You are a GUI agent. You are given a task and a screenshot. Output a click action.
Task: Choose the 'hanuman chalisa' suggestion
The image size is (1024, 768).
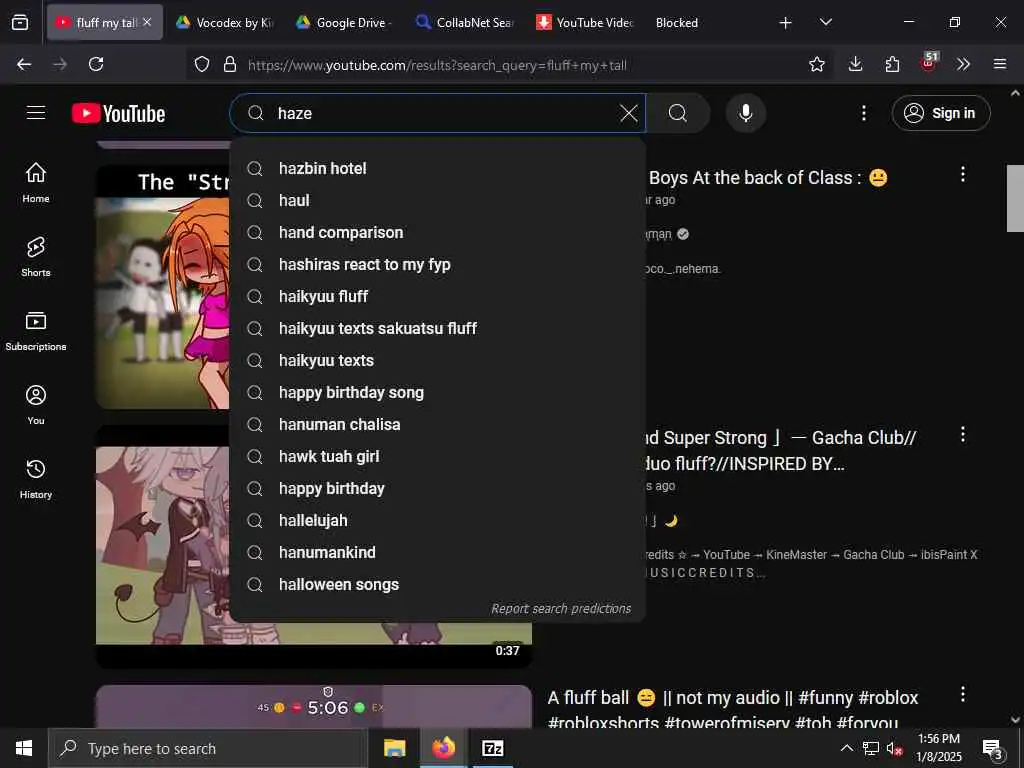tap(438, 424)
